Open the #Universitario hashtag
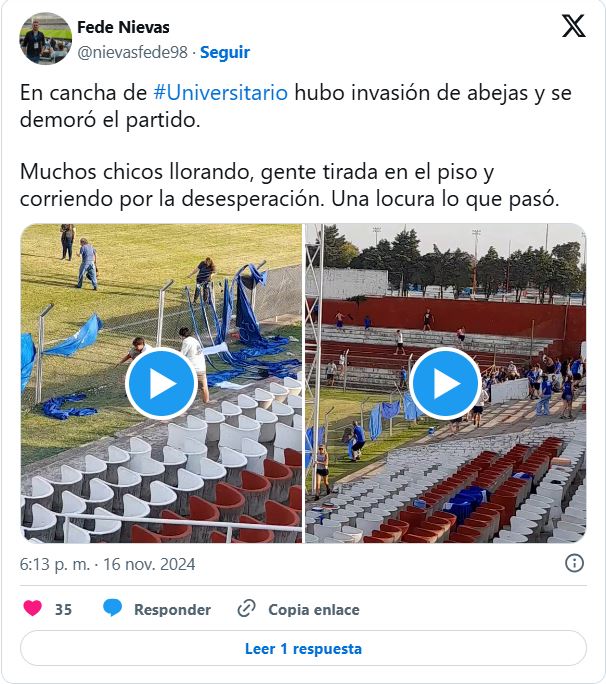Viewport: 606px width, 684px height. tap(221, 93)
